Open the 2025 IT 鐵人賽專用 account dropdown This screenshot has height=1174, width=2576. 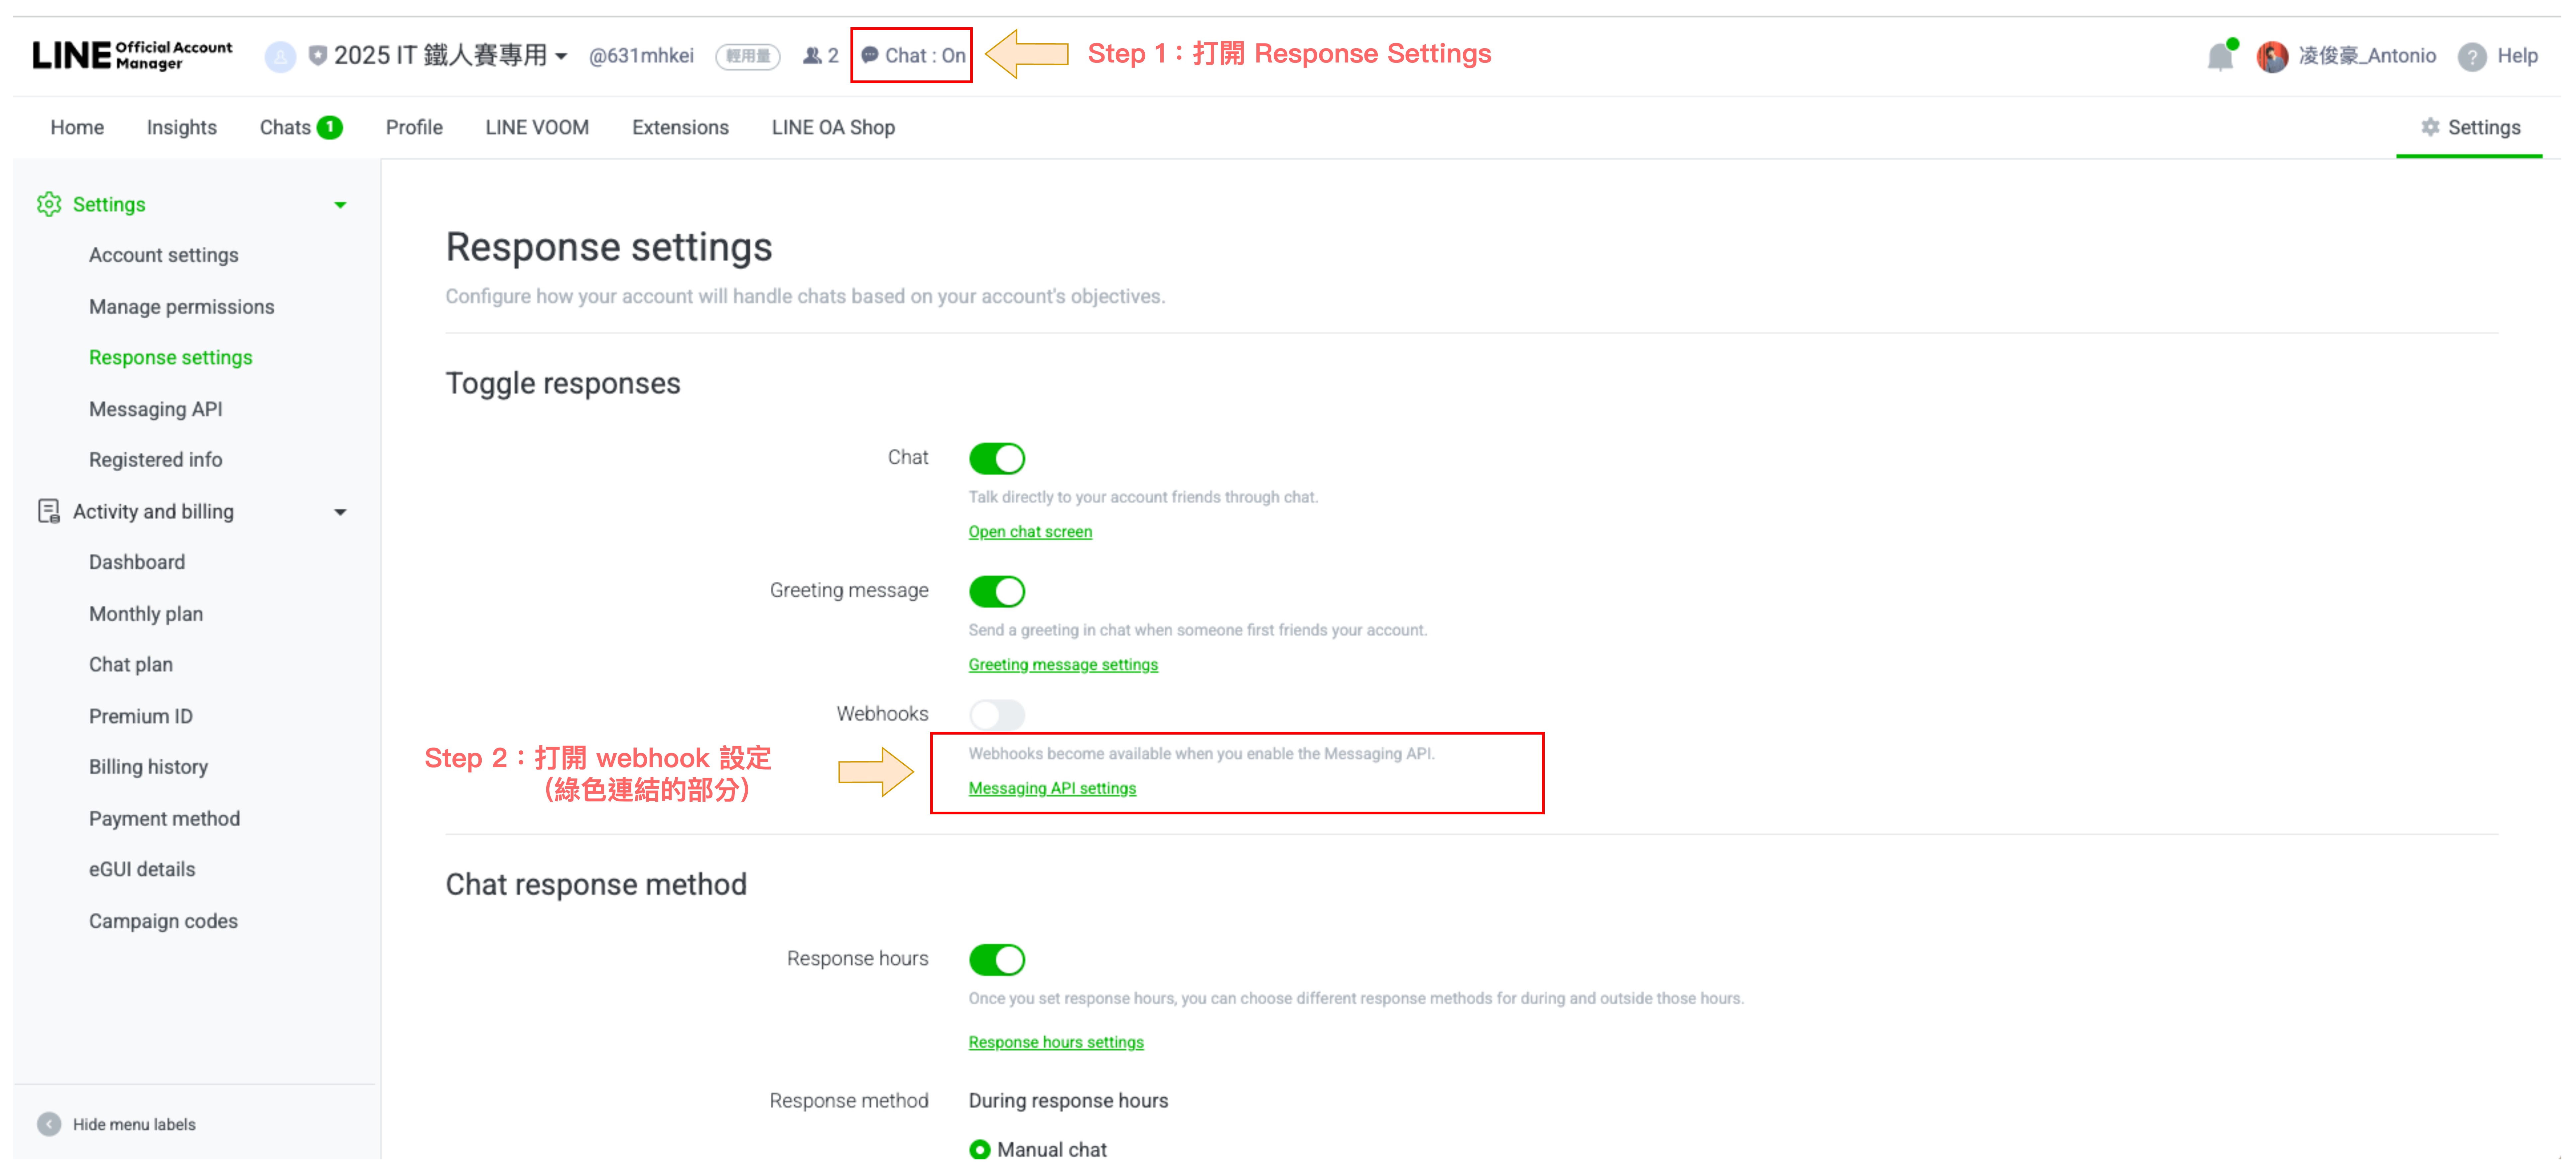(450, 56)
